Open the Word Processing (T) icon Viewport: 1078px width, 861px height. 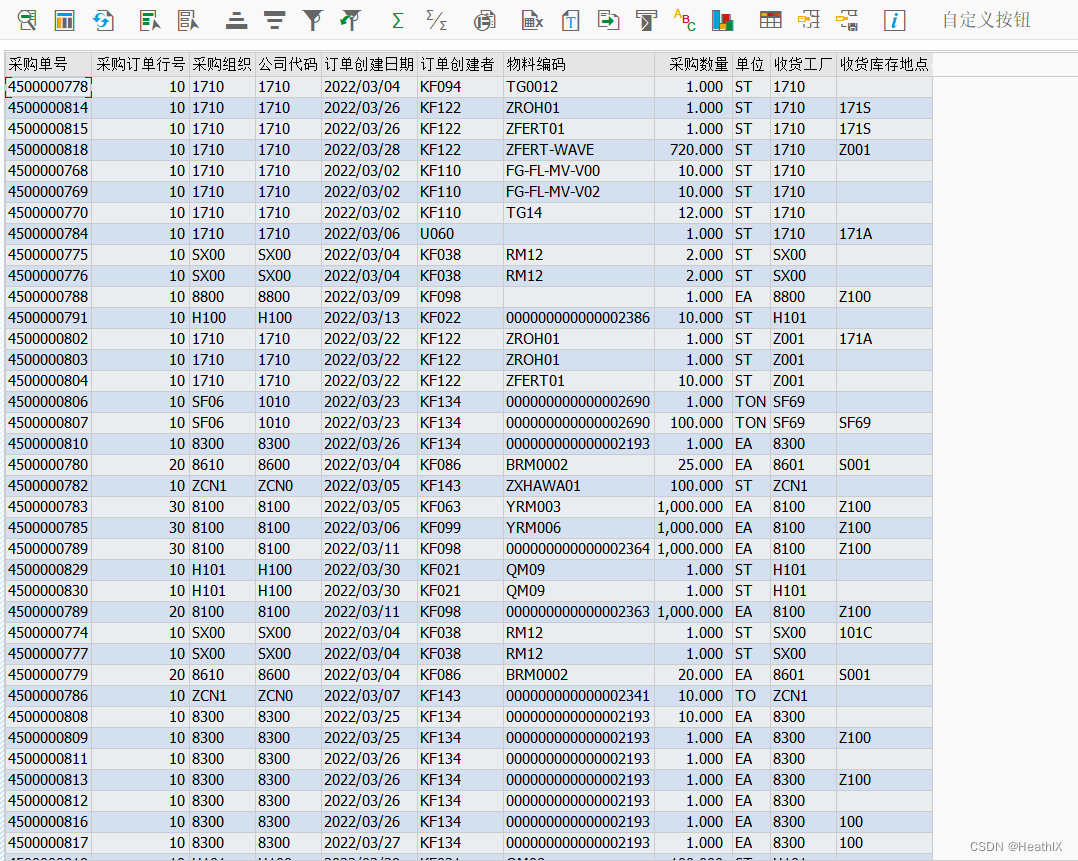pyautogui.click(x=570, y=20)
